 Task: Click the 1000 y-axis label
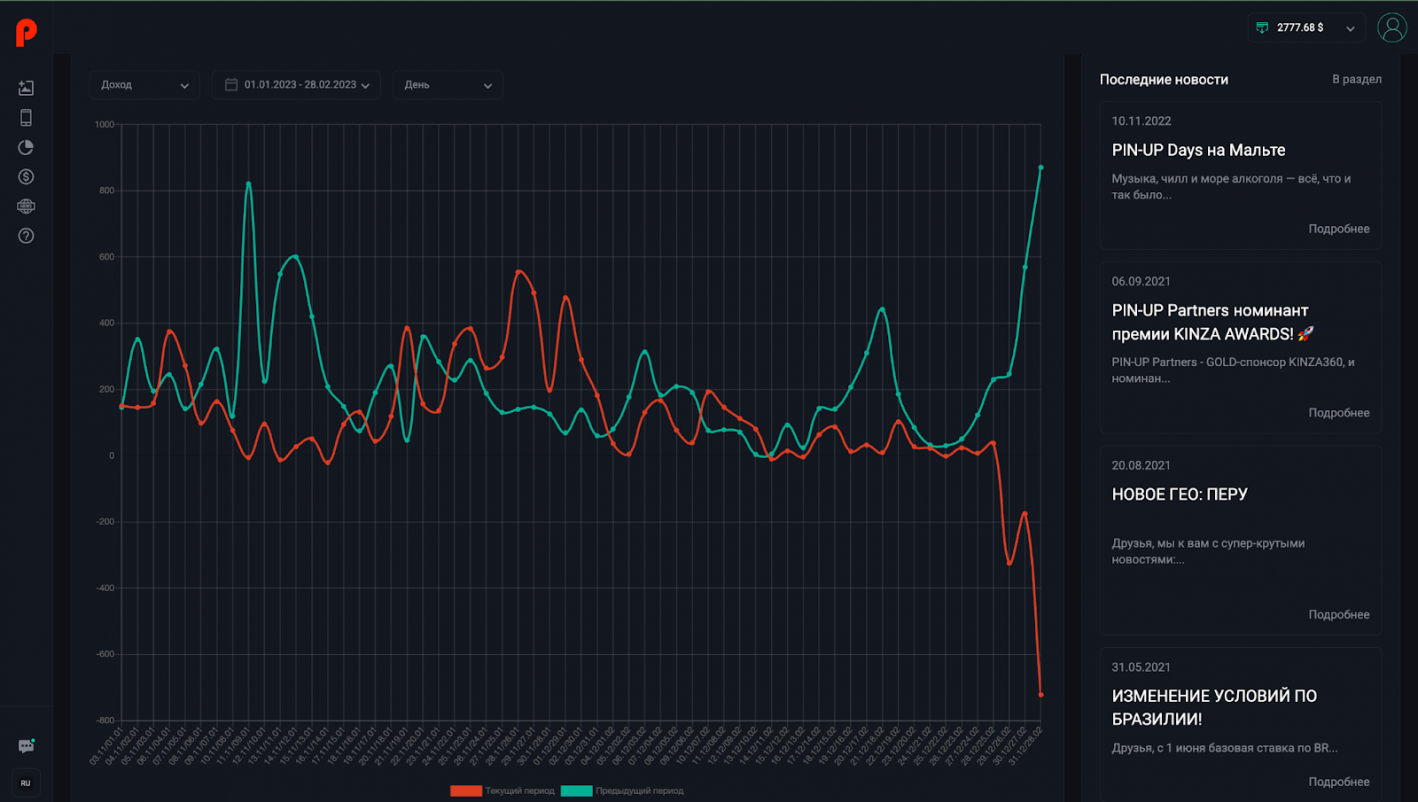click(x=105, y=124)
